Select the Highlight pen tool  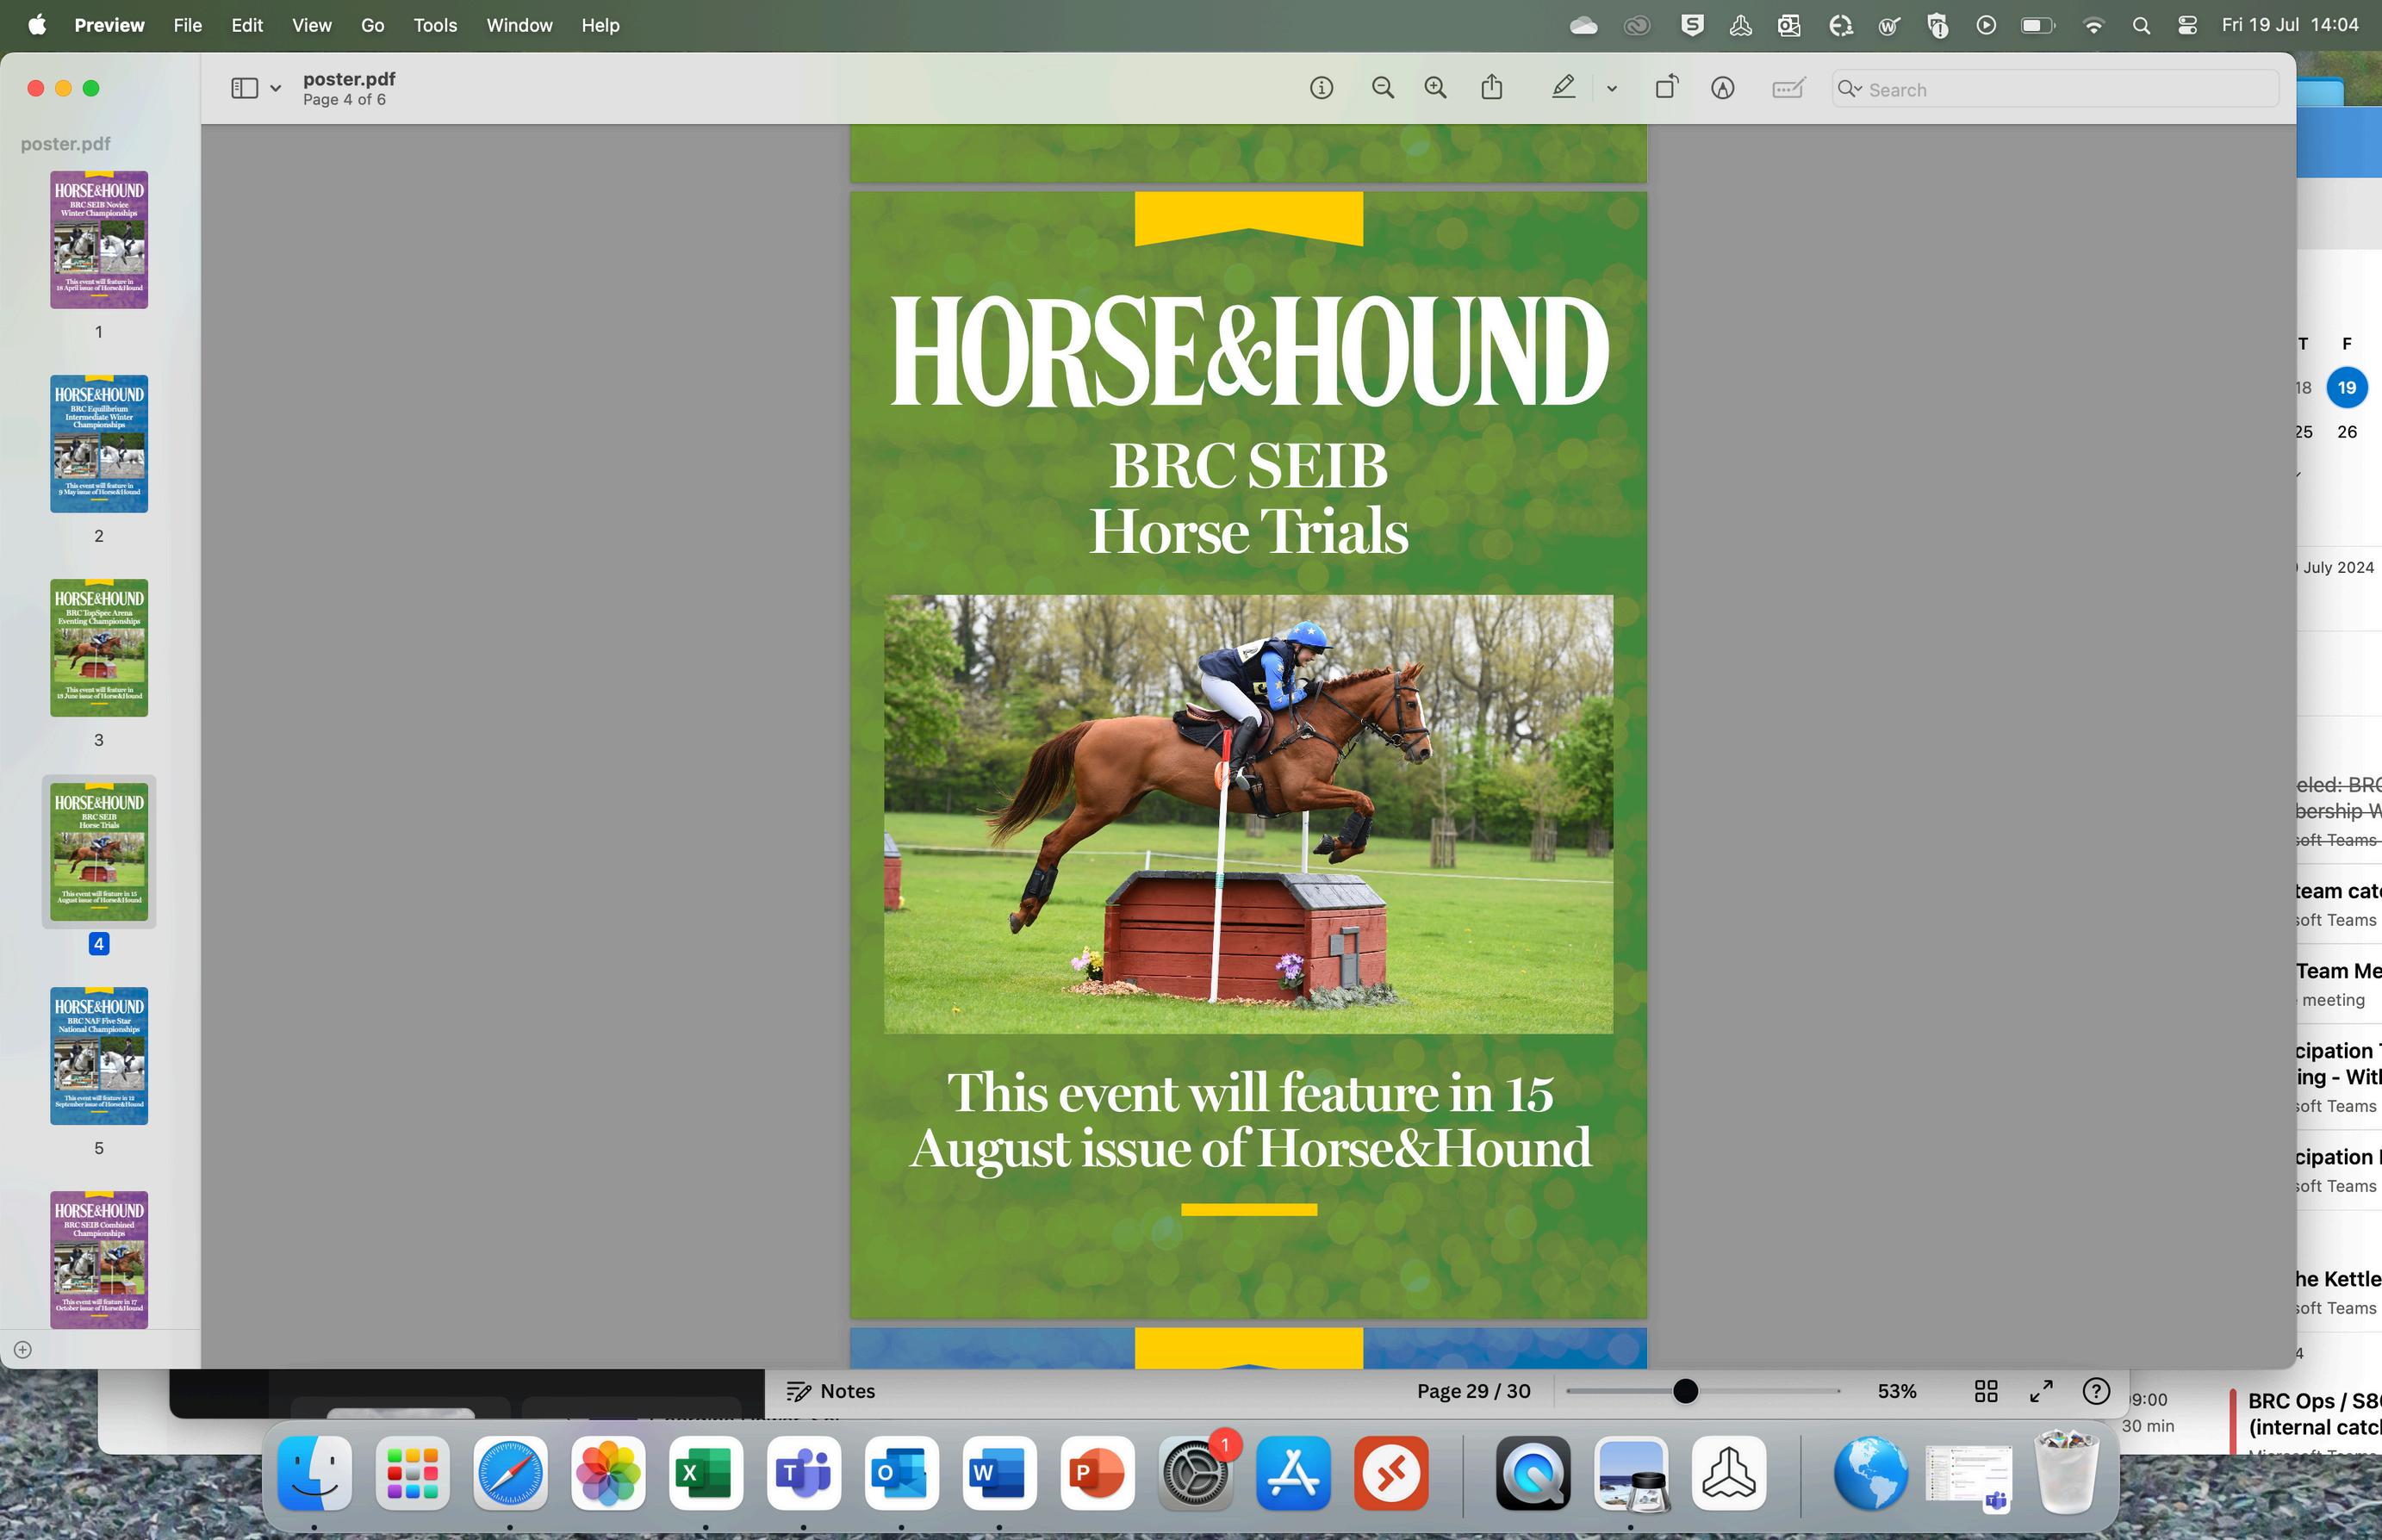[1563, 88]
